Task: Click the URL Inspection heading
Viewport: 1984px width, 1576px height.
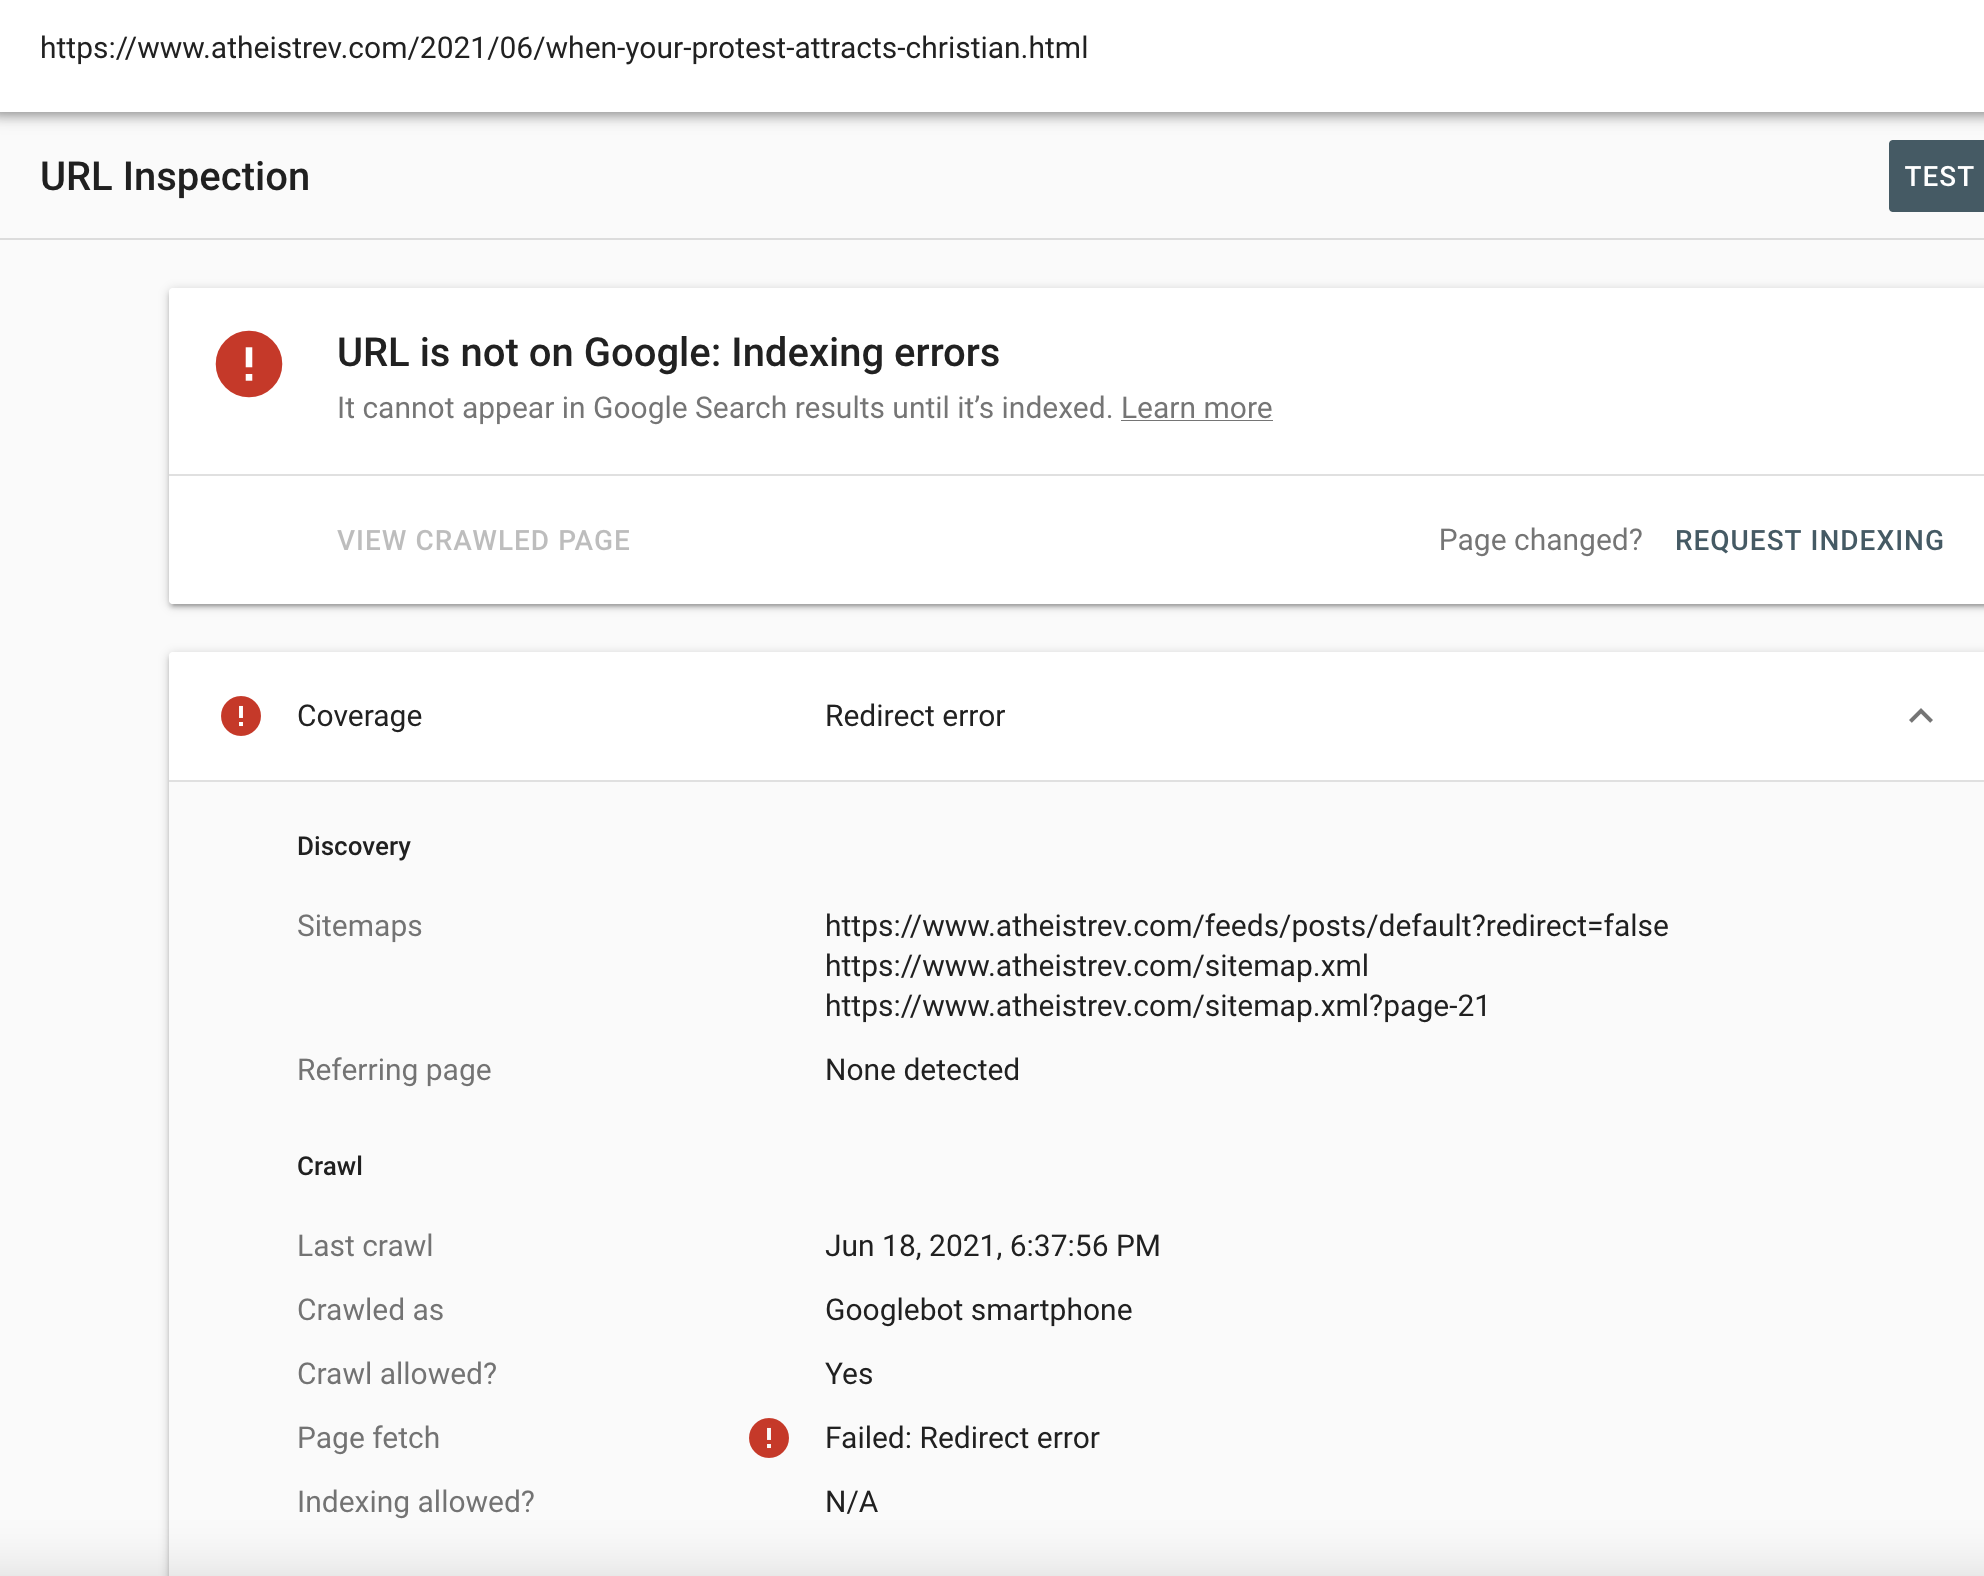Action: coord(175,177)
